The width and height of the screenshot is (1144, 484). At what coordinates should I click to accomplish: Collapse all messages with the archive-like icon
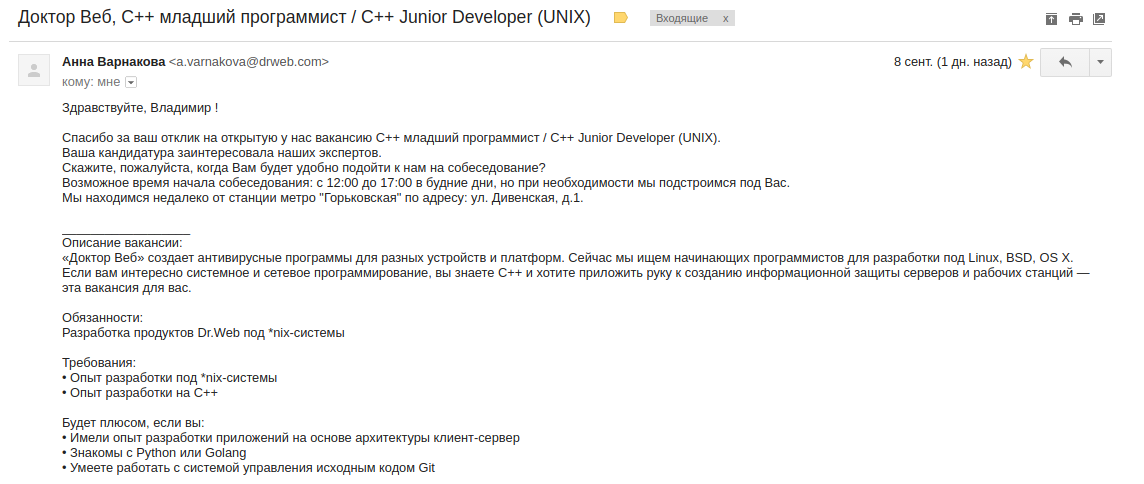coord(1051,19)
